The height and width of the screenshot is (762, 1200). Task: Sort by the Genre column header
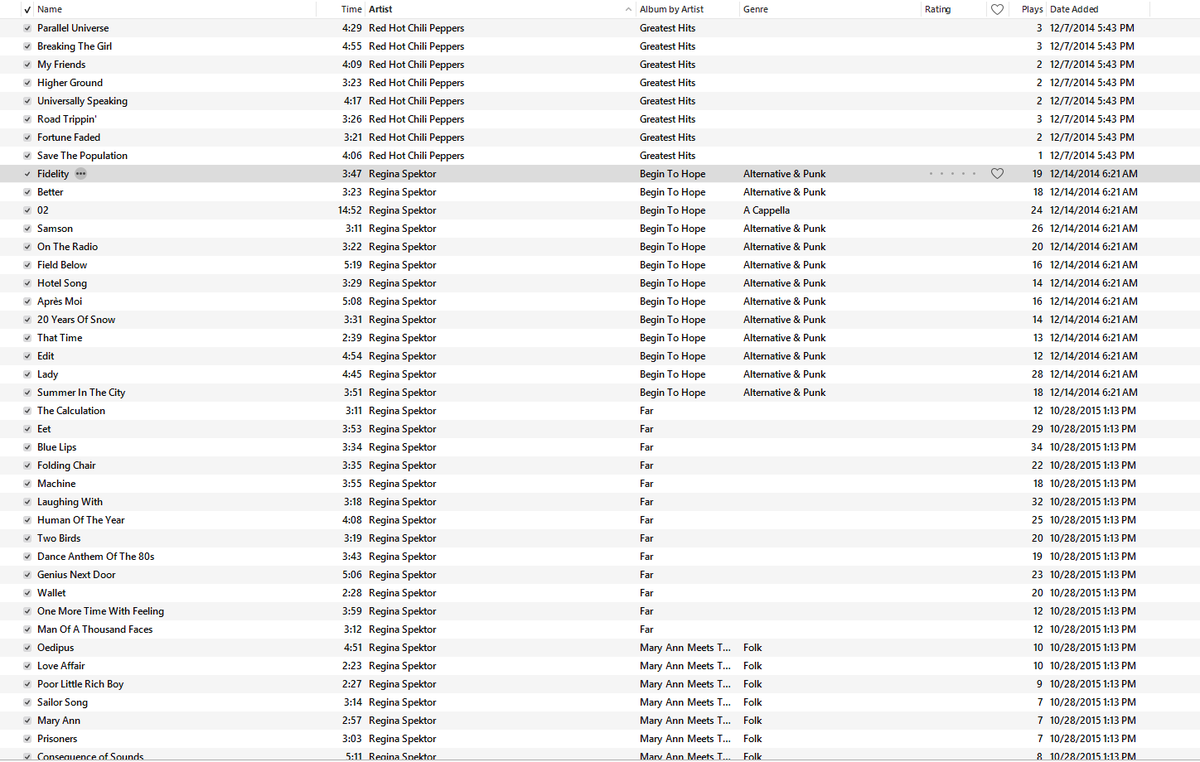[x=756, y=9]
